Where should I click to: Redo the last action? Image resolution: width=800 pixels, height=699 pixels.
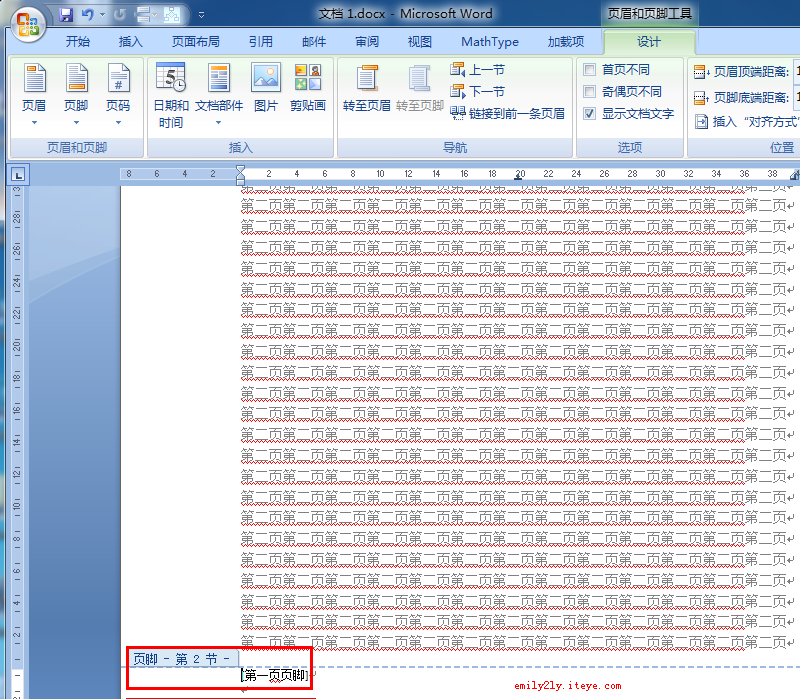pos(120,15)
